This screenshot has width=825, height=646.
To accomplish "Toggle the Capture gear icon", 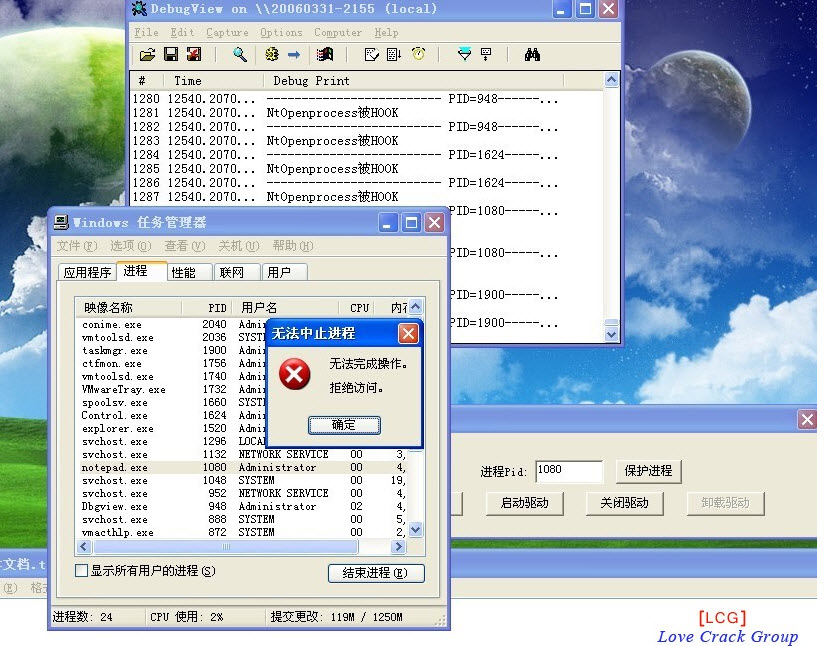I will 273,55.
